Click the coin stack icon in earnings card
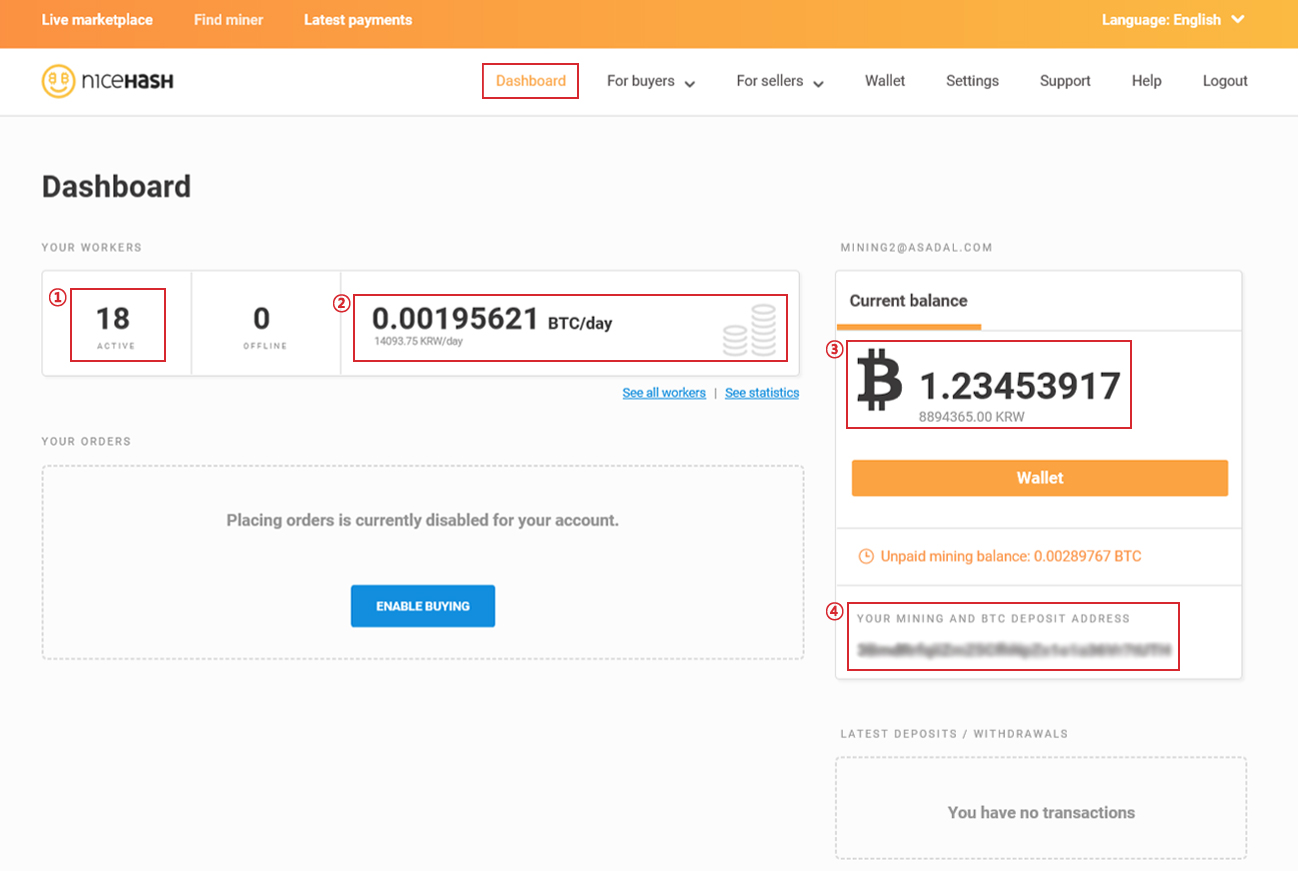 tap(750, 331)
